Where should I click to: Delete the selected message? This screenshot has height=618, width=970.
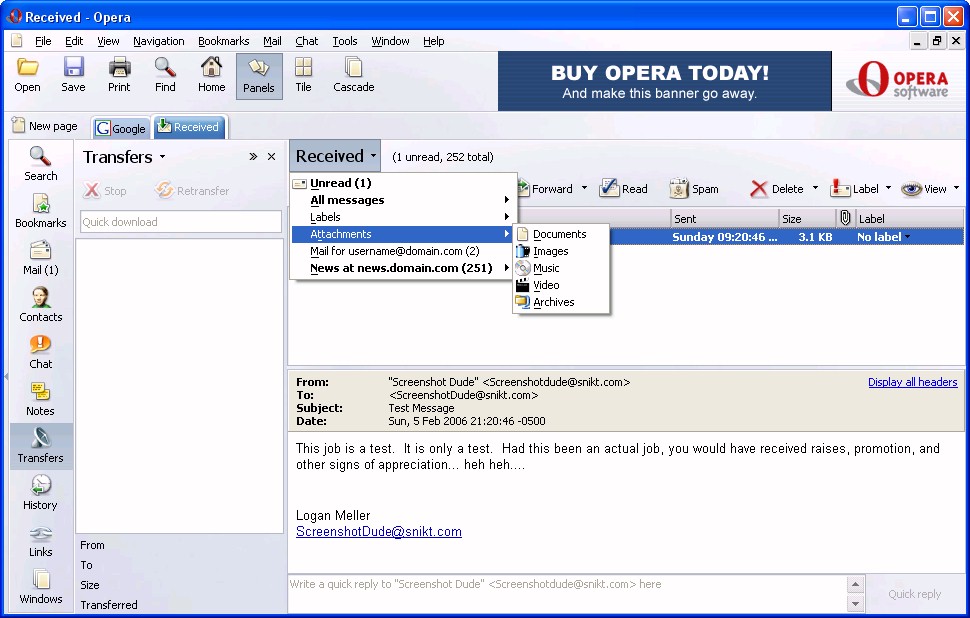click(x=776, y=189)
